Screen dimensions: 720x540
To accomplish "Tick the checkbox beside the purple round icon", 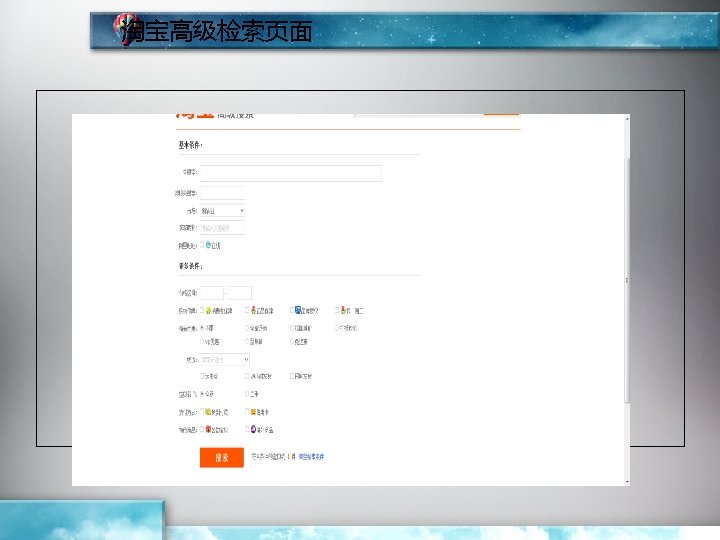I will click(247, 429).
